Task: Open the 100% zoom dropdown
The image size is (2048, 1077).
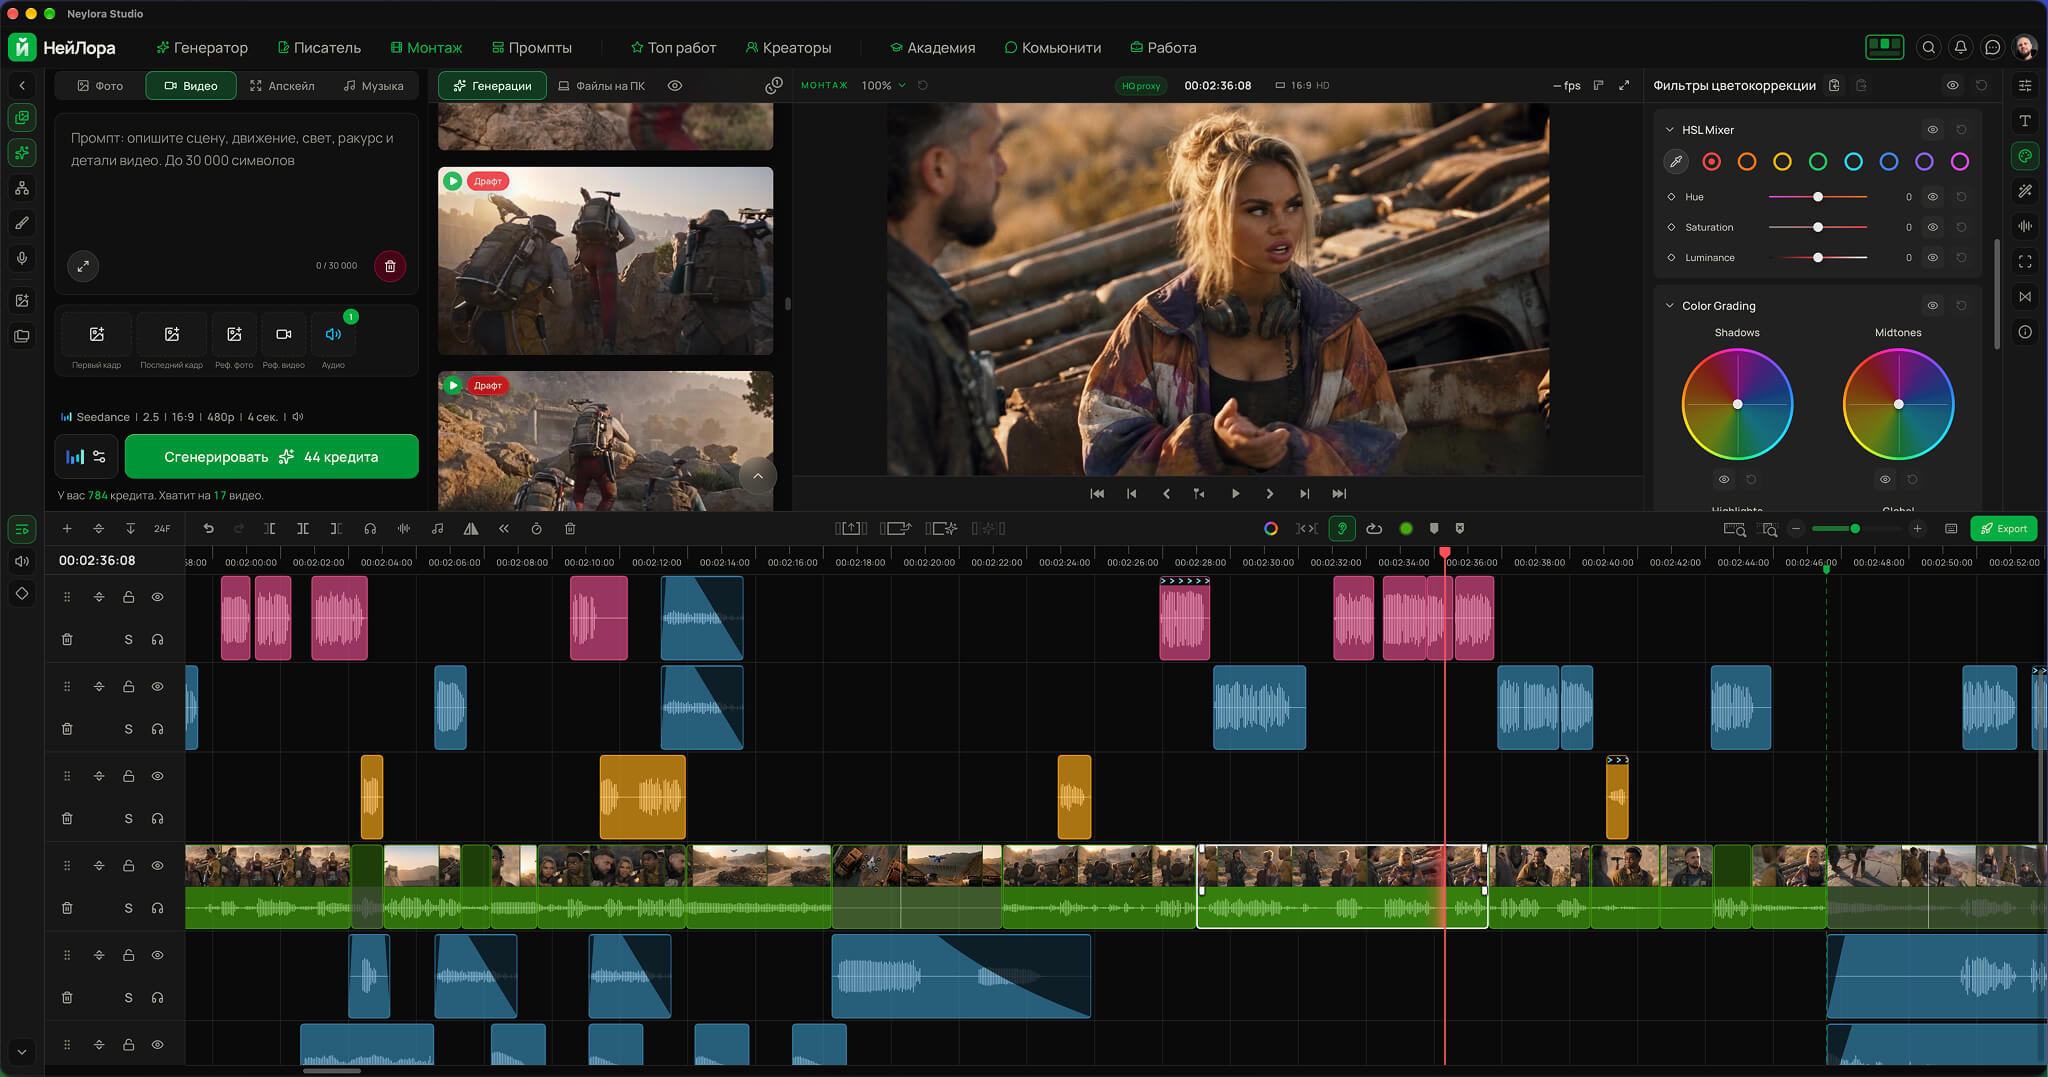Action: coord(884,85)
